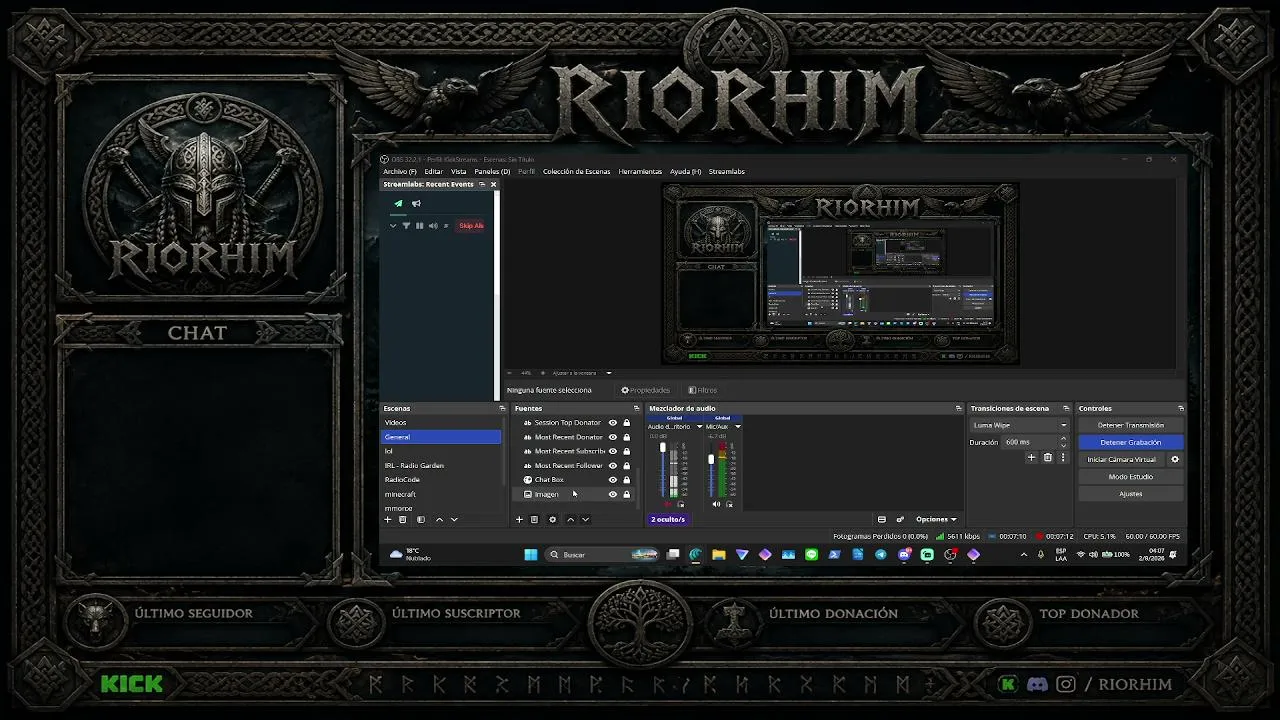Click Iniciar Cámara Virtual button

point(1122,460)
